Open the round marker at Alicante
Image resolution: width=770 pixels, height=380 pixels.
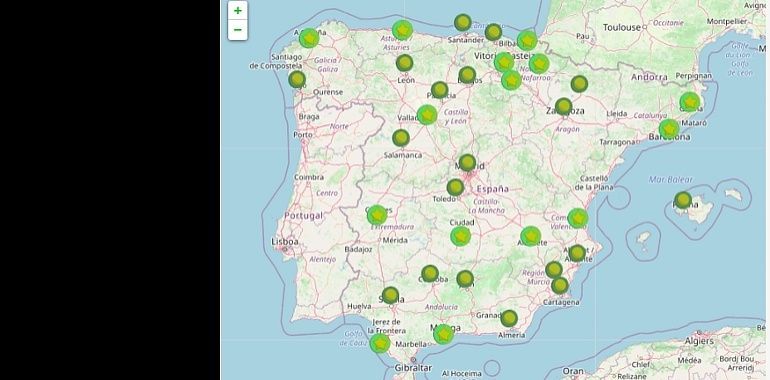tap(577, 253)
